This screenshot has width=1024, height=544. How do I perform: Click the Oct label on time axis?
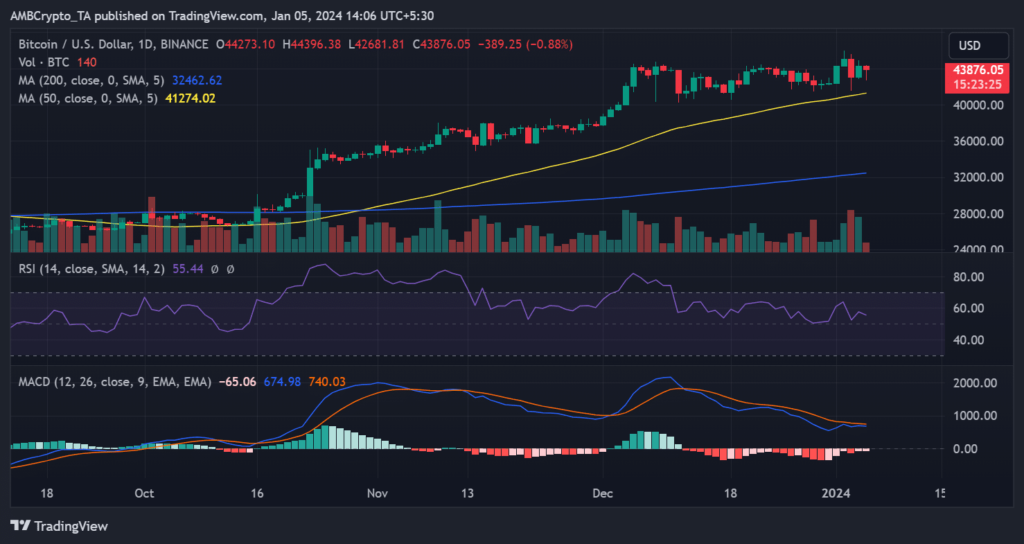(144, 493)
